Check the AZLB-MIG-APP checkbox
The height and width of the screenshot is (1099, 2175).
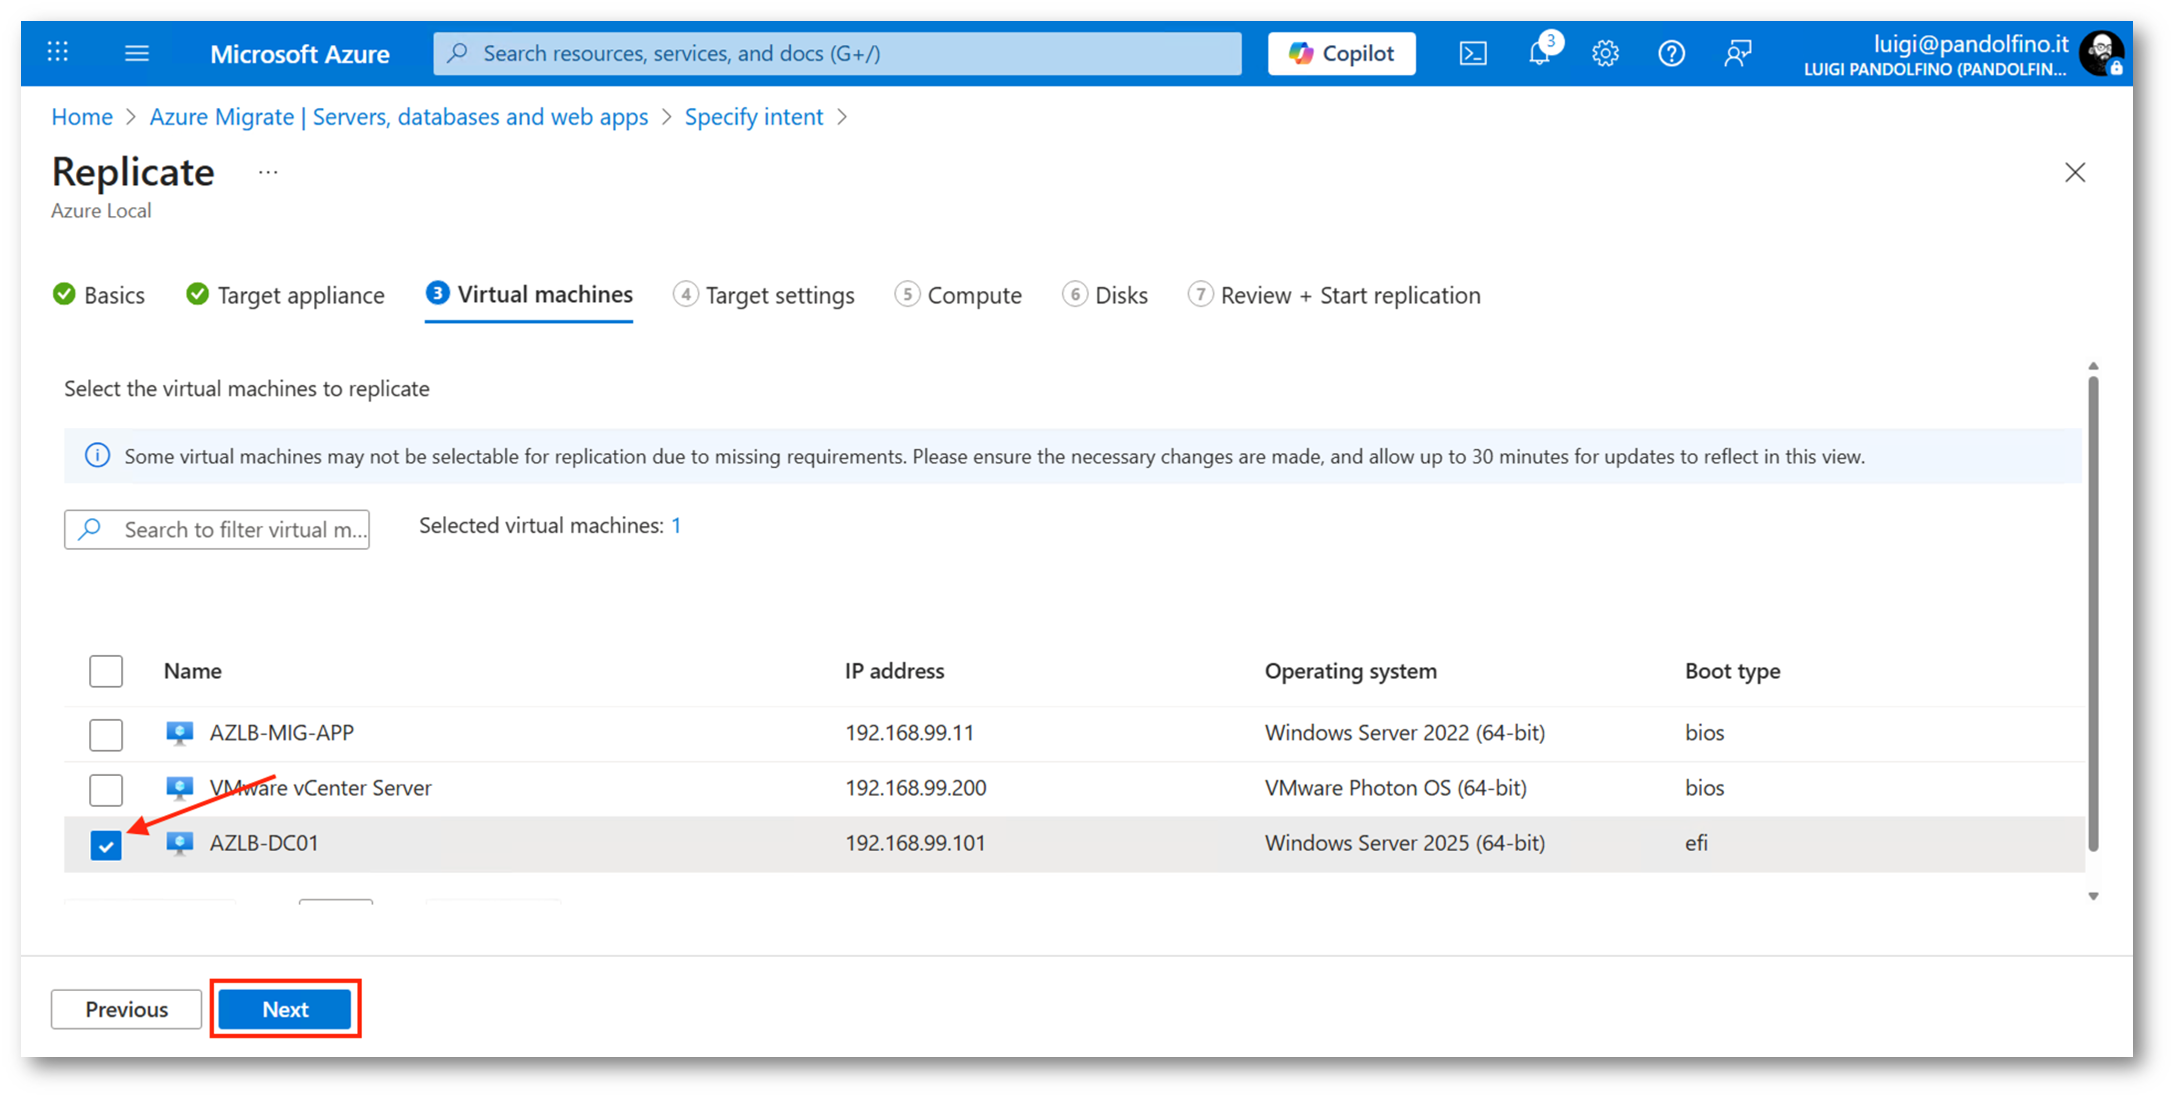tap(106, 735)
